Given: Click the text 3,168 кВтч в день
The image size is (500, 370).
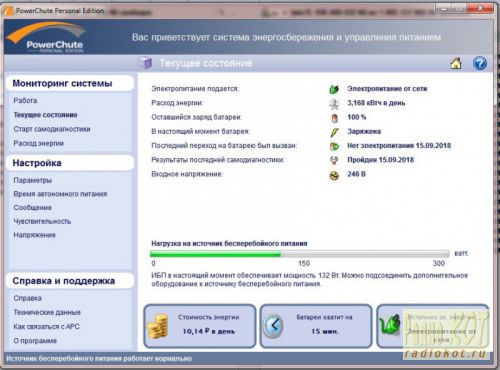Looking at the screenshot, I should coord(376,103).
